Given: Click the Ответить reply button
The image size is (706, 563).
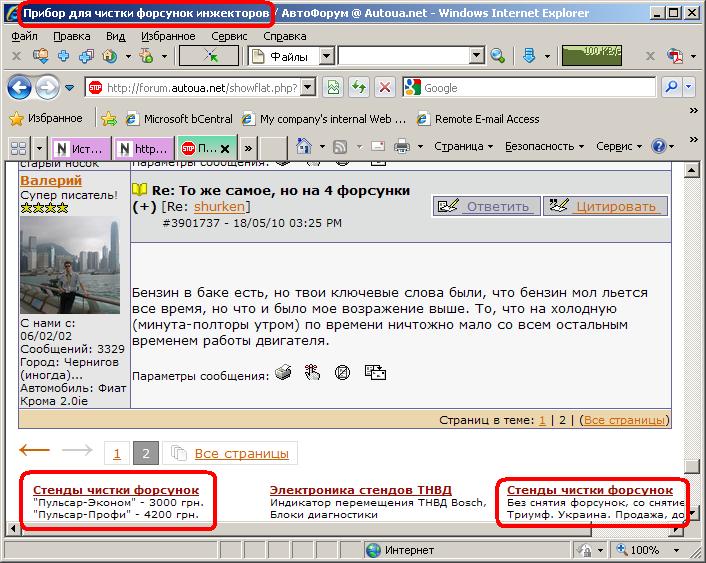Looking at the screenshot, I should [486, 206].
